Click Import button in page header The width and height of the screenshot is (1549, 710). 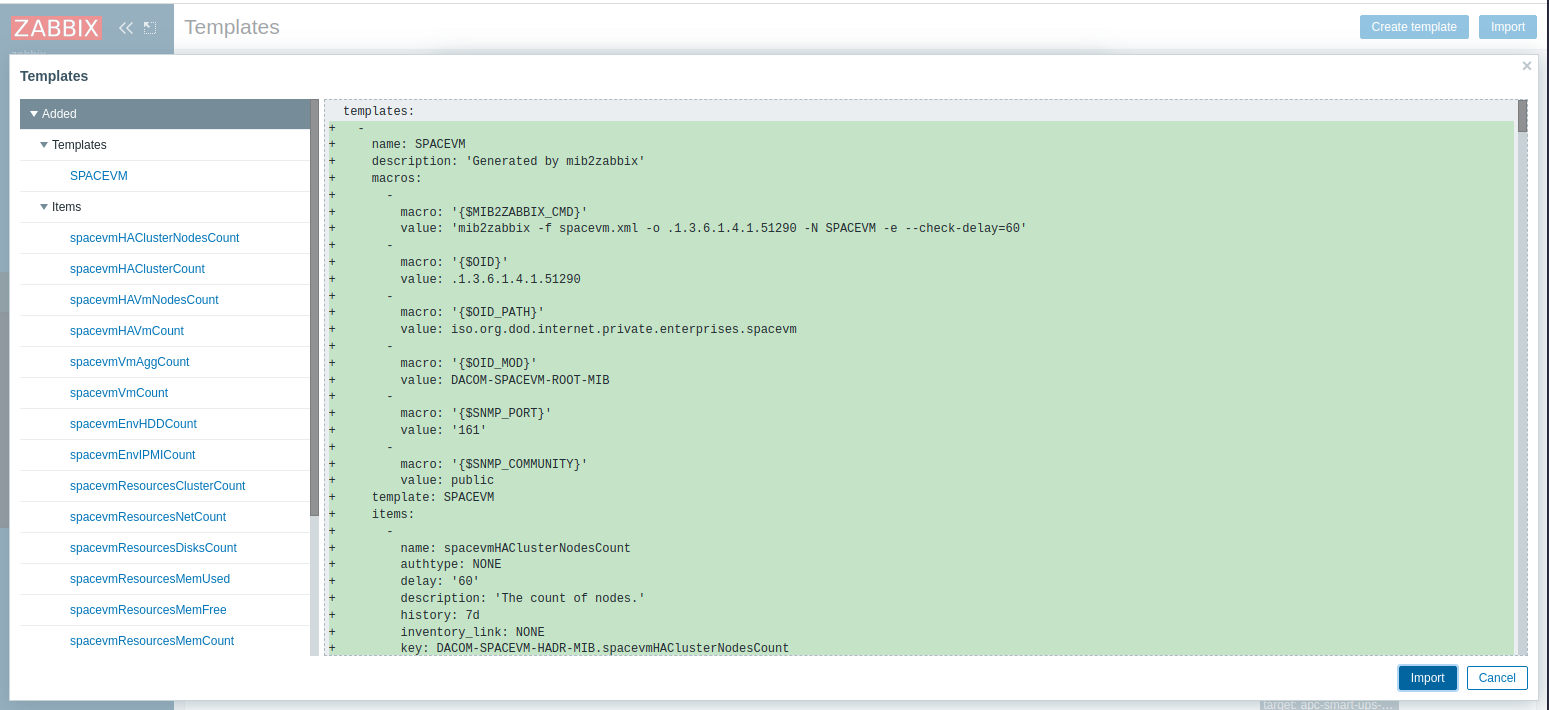pyautogui.click(x=1507, y=27)
